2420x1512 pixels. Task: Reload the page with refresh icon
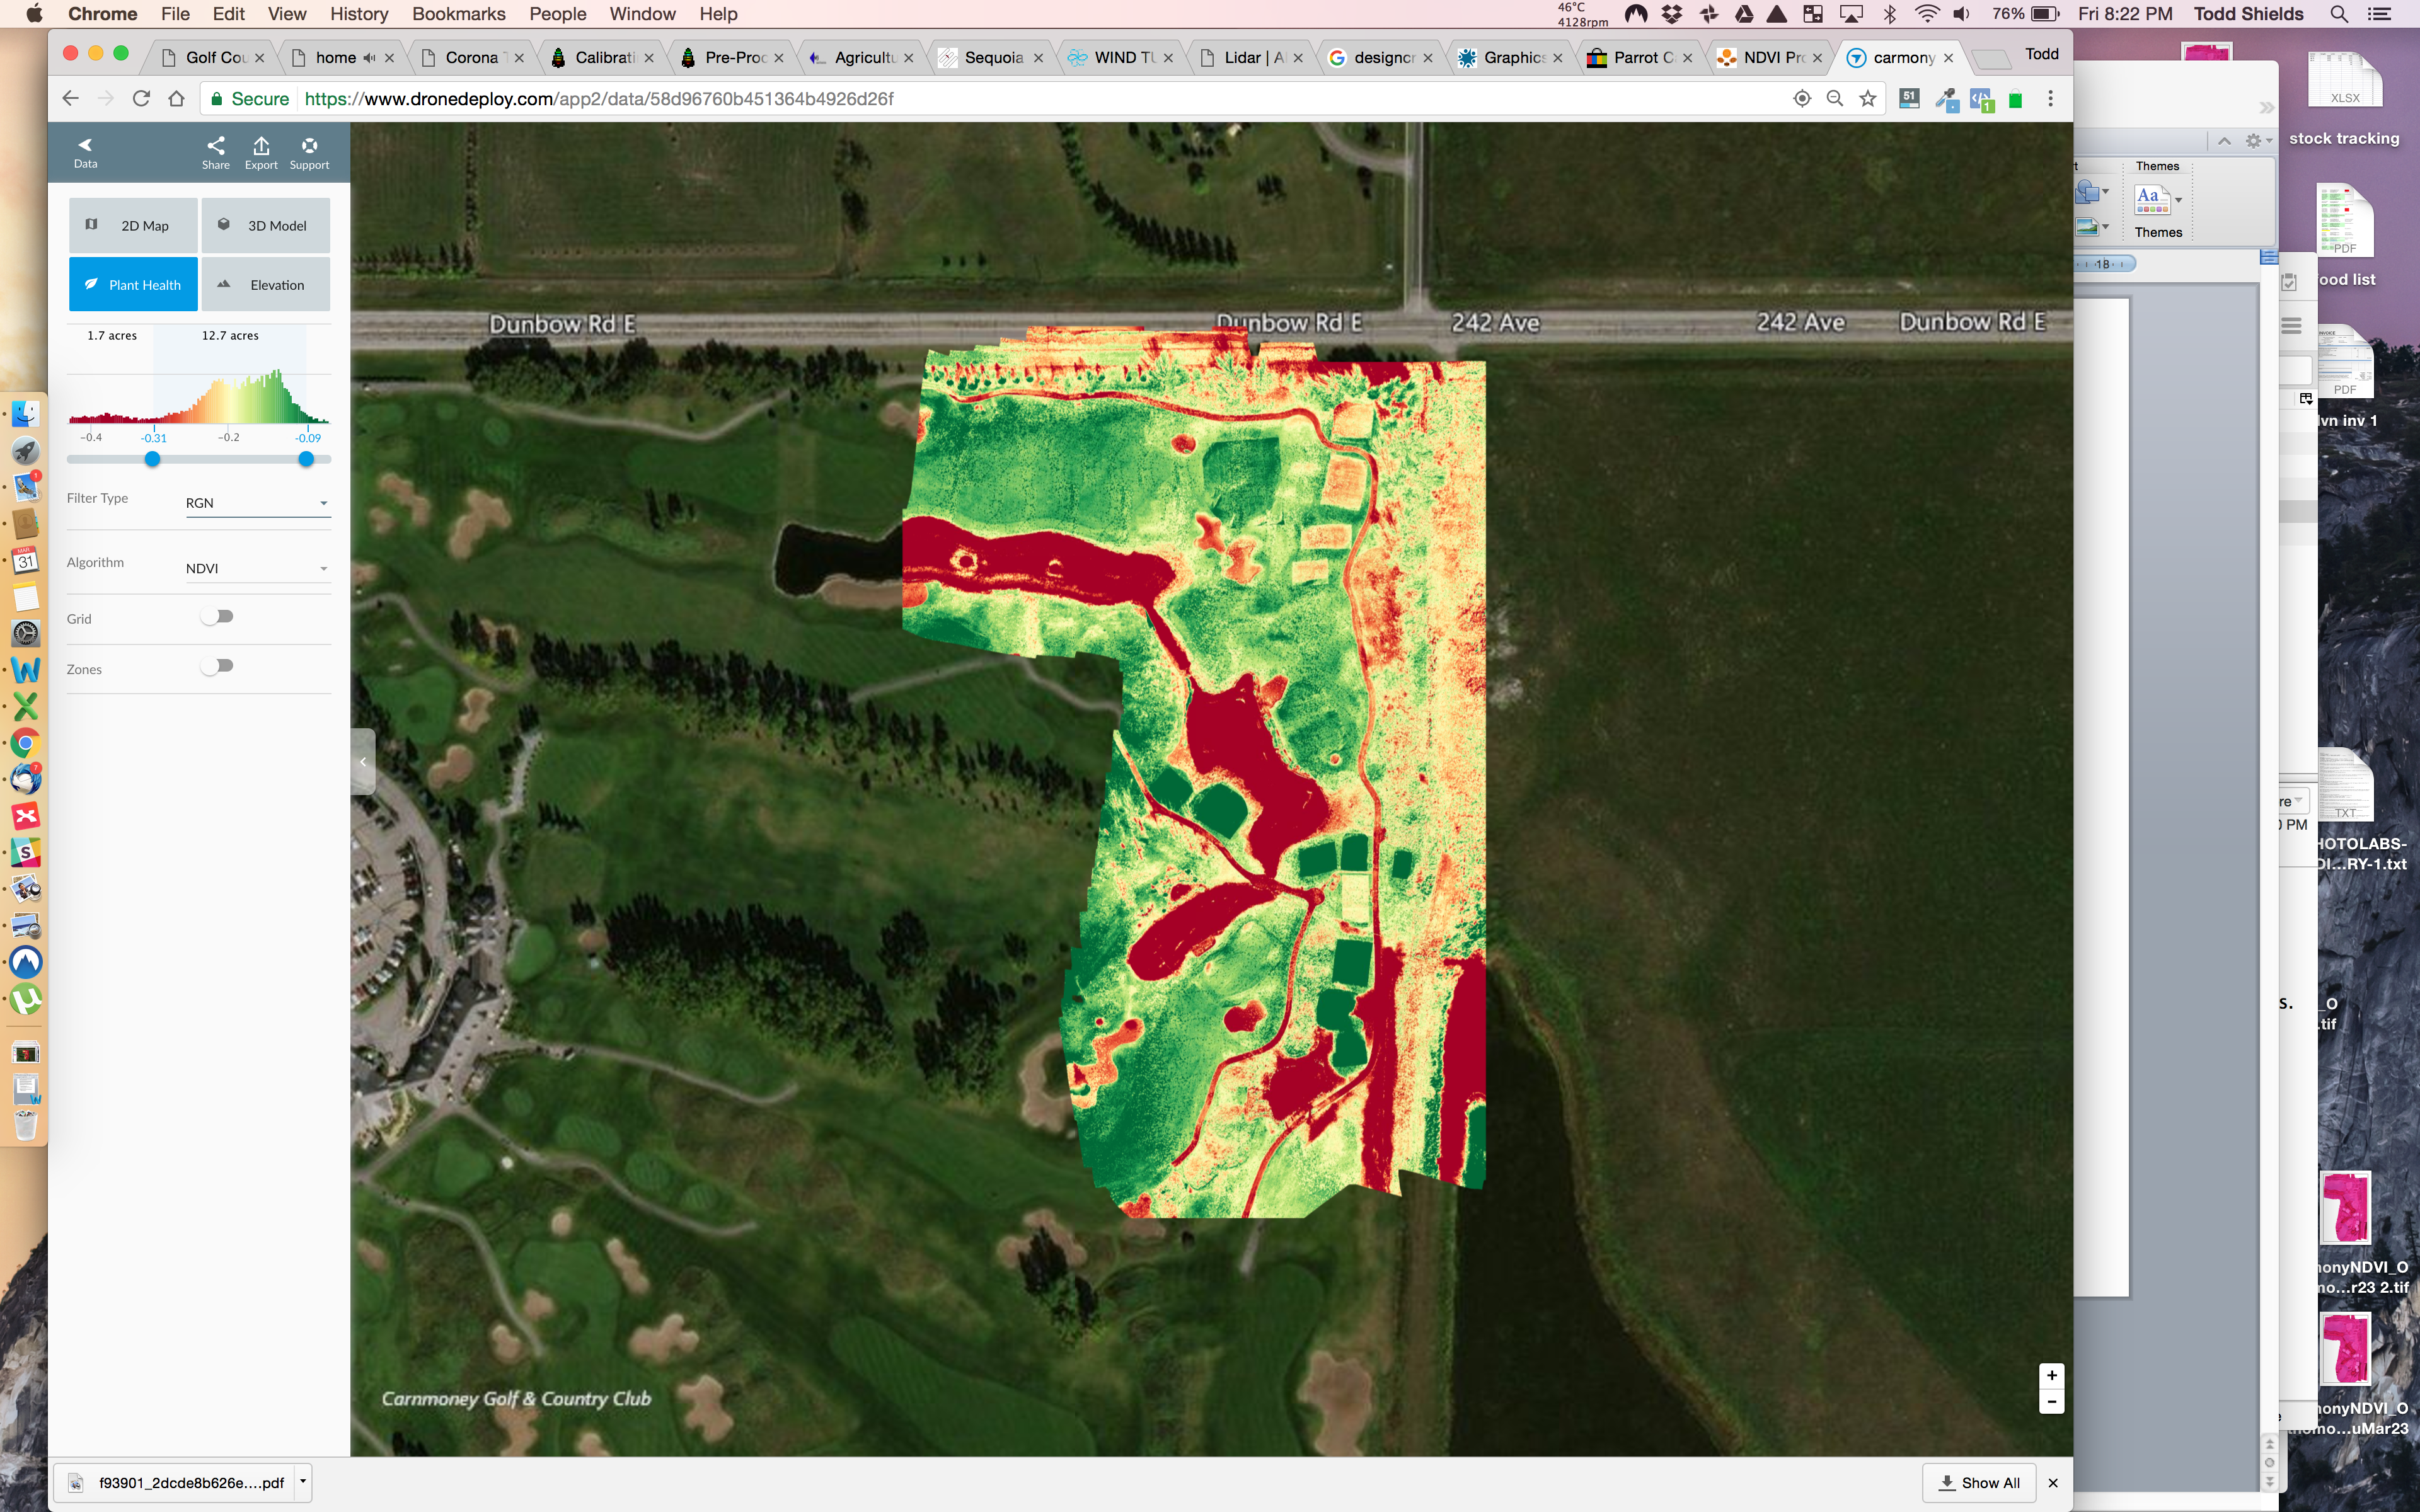141,98
